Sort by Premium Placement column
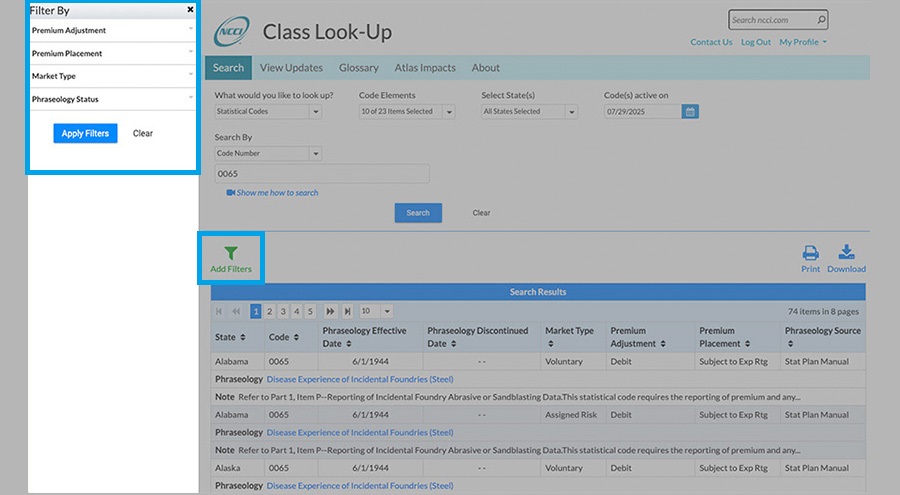The image size is (900, 495). 747,344
